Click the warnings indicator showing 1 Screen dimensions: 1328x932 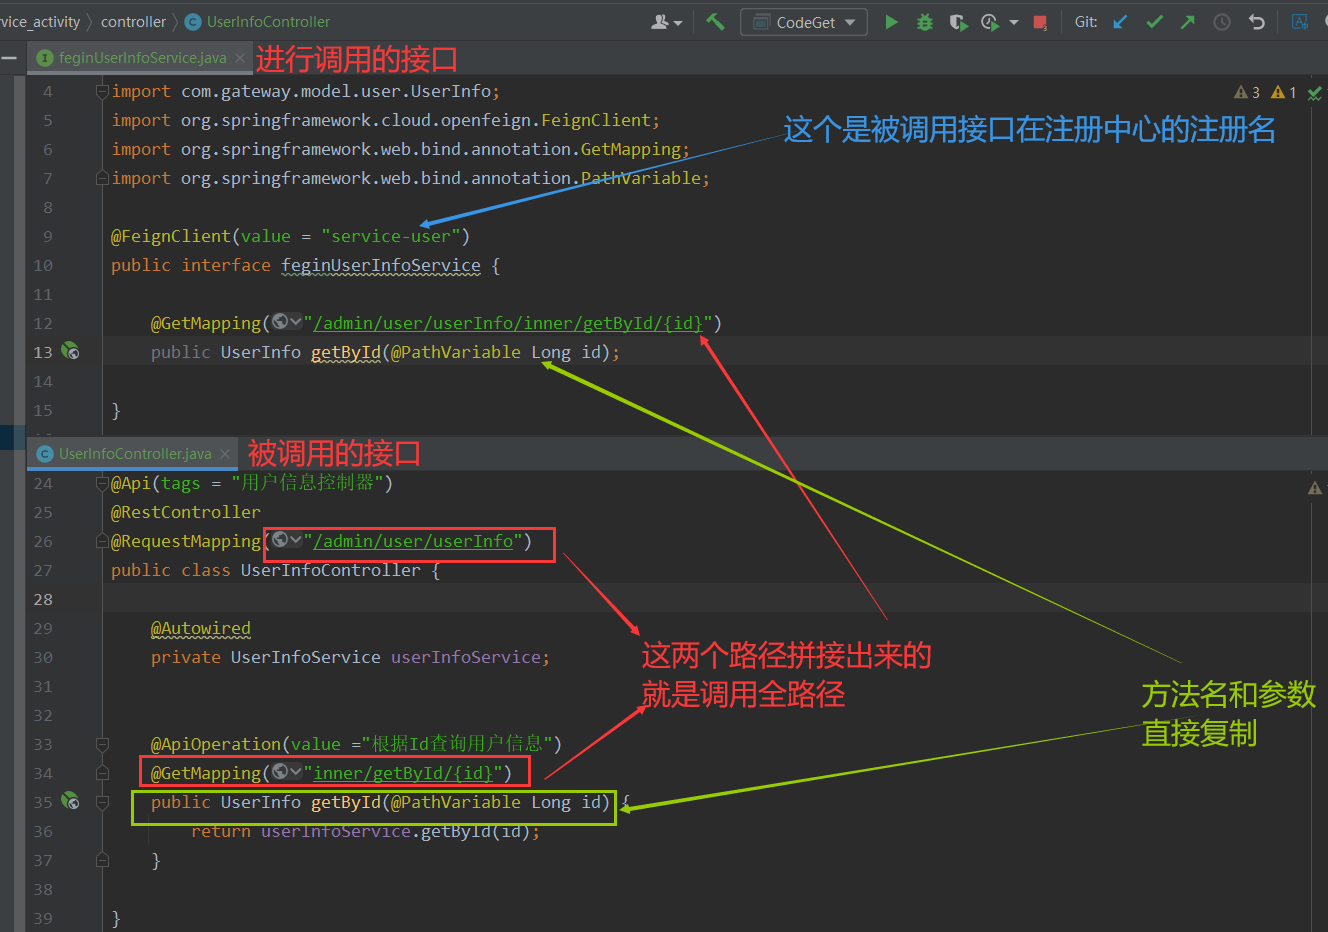pyautogui.click(x=1283, y=92)
